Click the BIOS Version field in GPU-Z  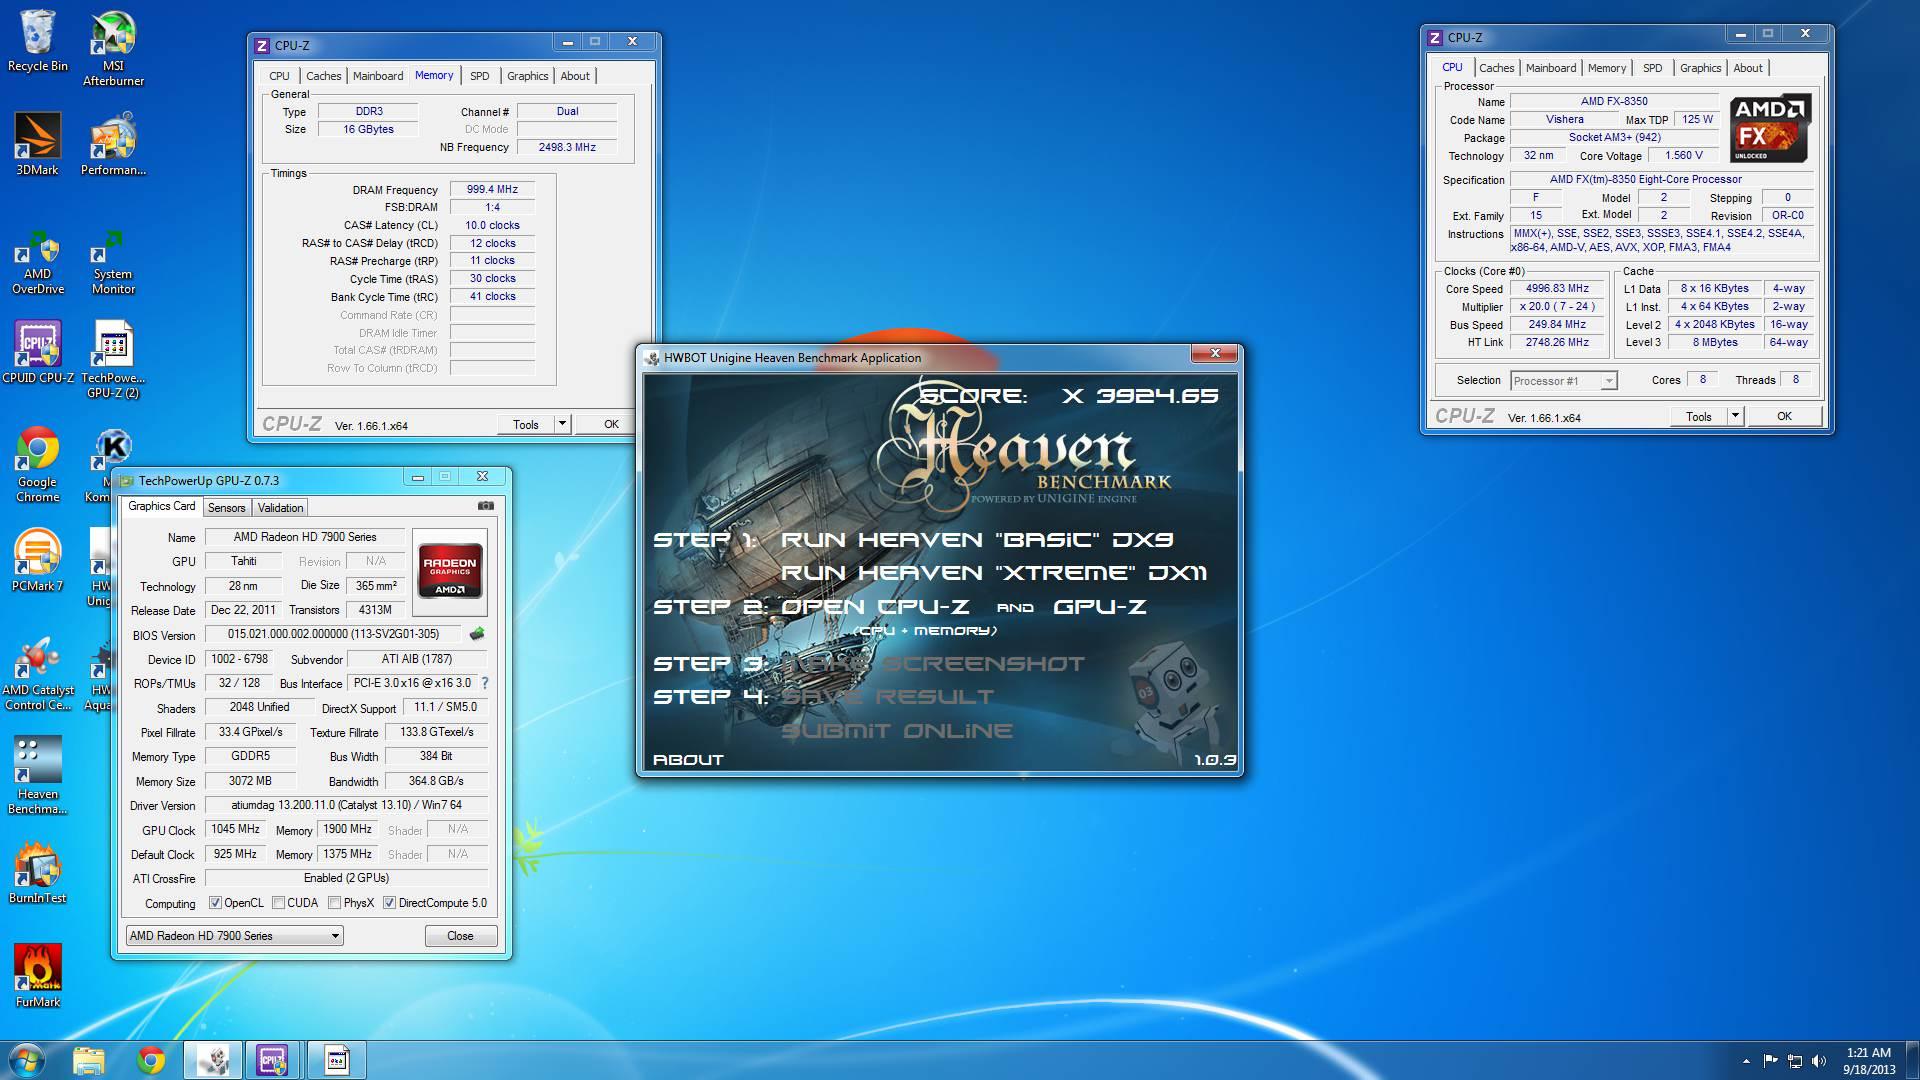(x=333, y=634)
